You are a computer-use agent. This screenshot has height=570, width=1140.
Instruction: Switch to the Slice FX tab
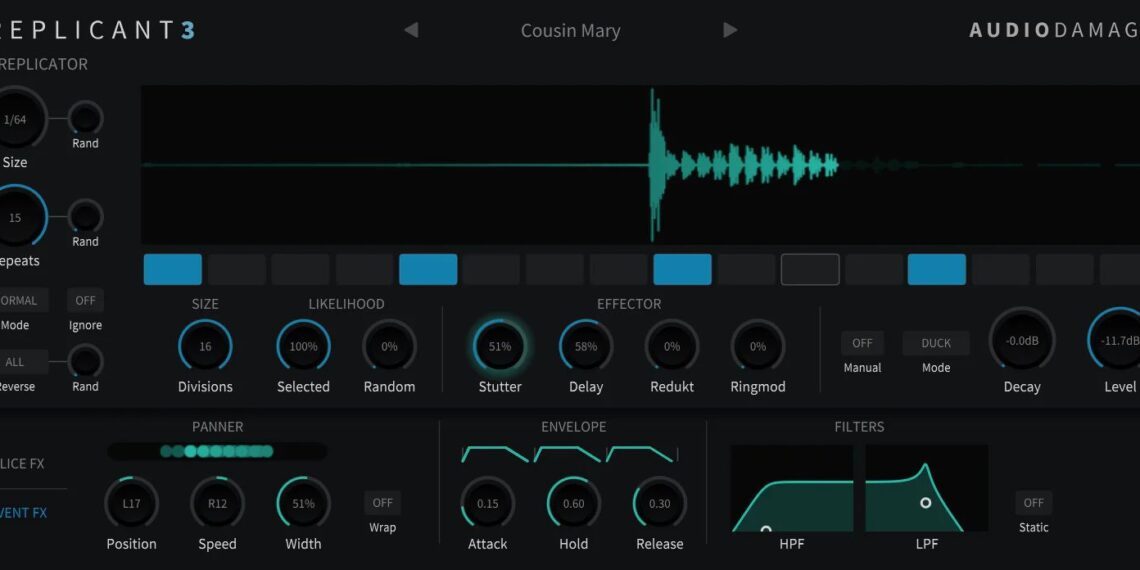(24, 464)
